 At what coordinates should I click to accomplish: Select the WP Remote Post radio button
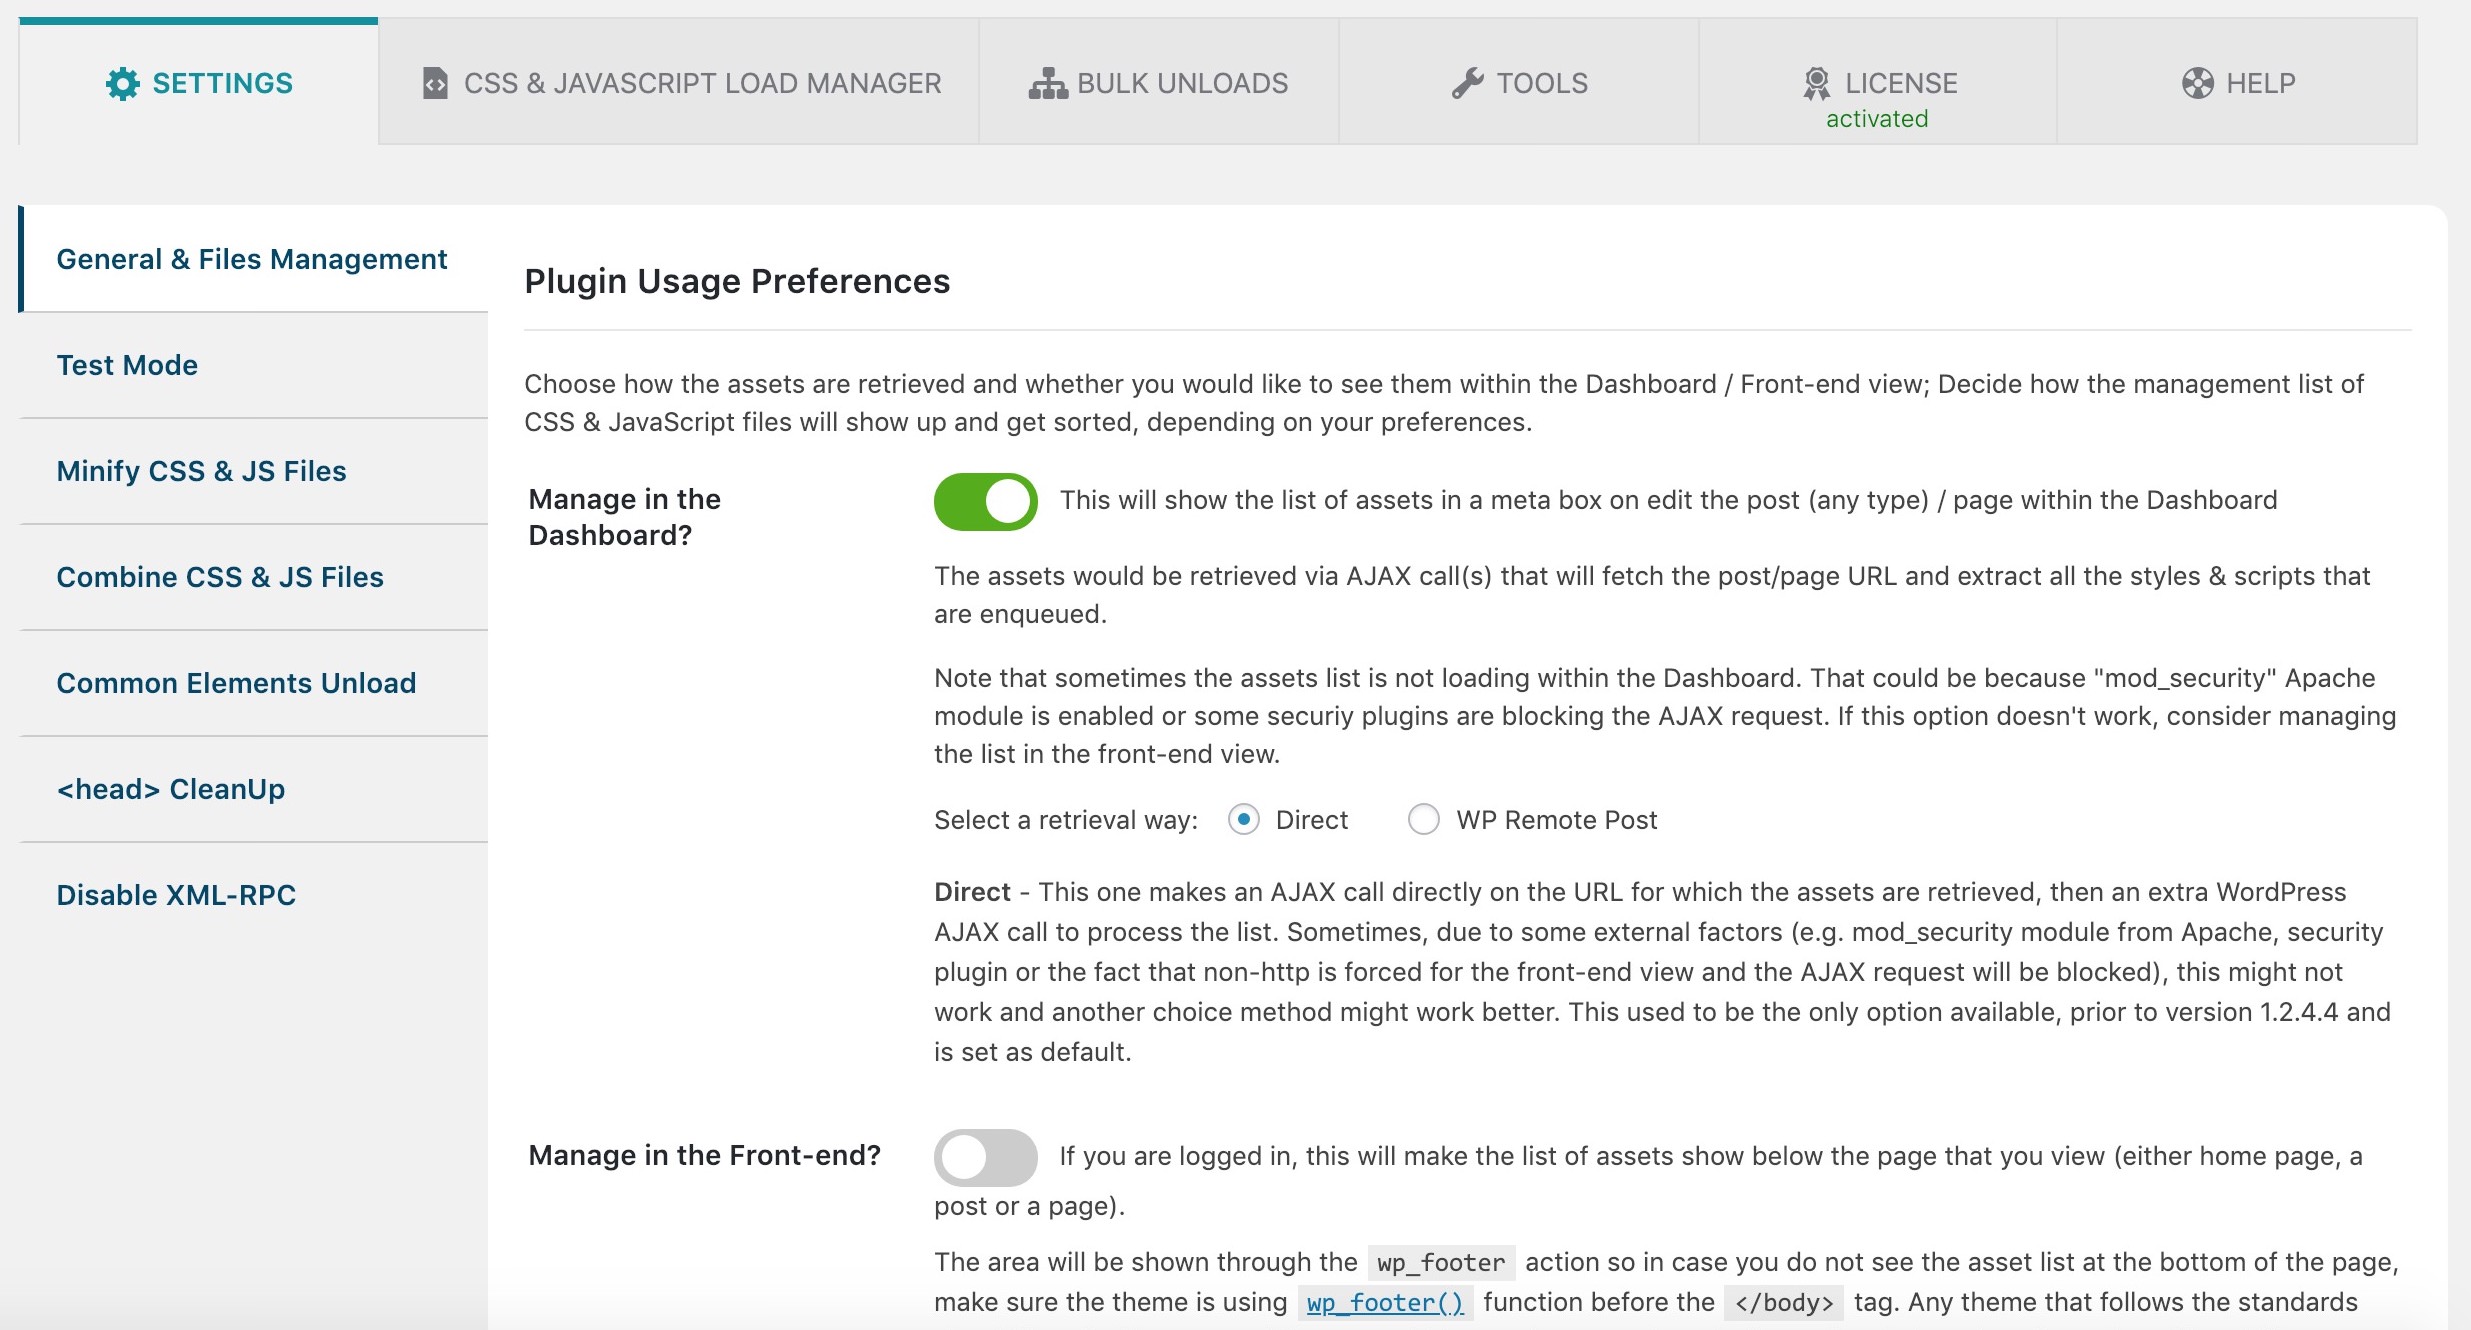[x=1420, y=819]
